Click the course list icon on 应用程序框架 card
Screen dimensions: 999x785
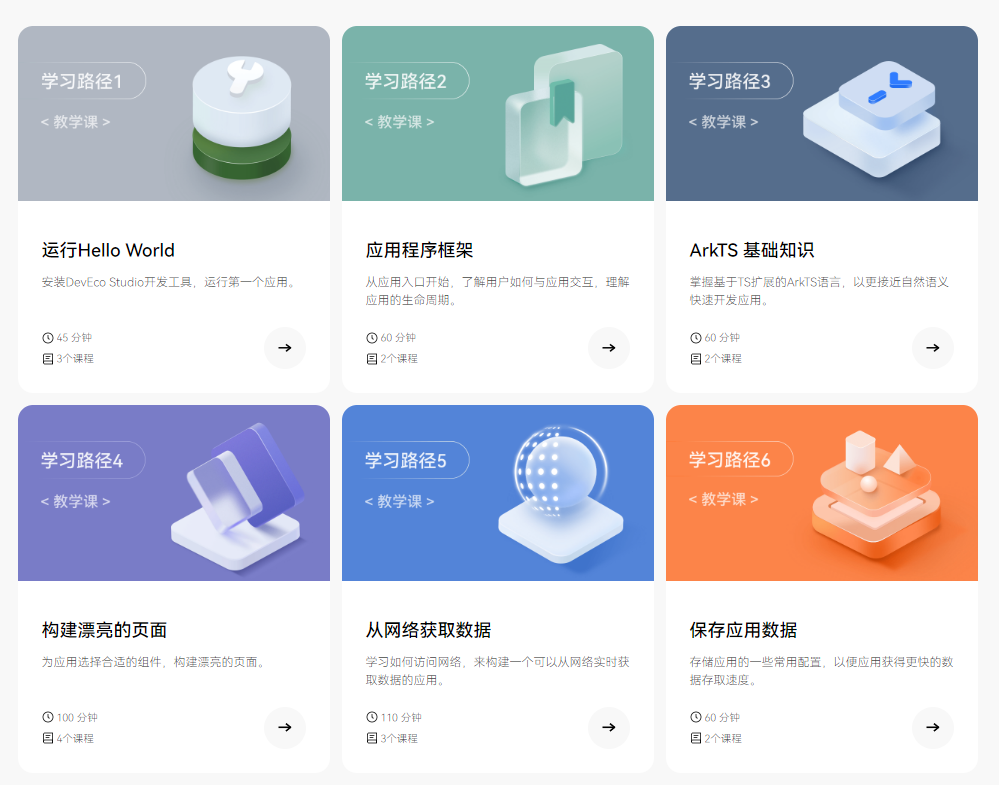[372, 359]
